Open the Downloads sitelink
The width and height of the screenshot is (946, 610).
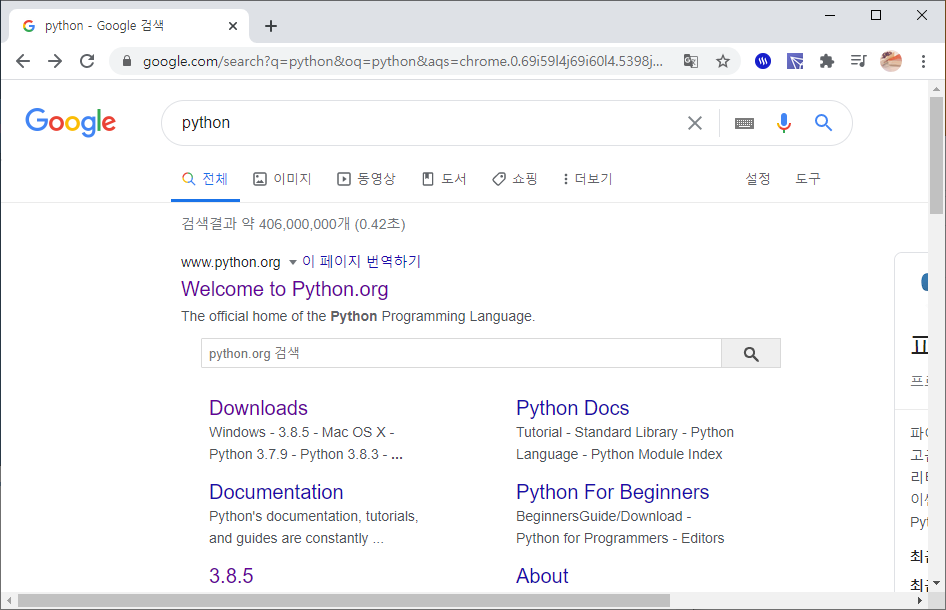click(258, 408)
